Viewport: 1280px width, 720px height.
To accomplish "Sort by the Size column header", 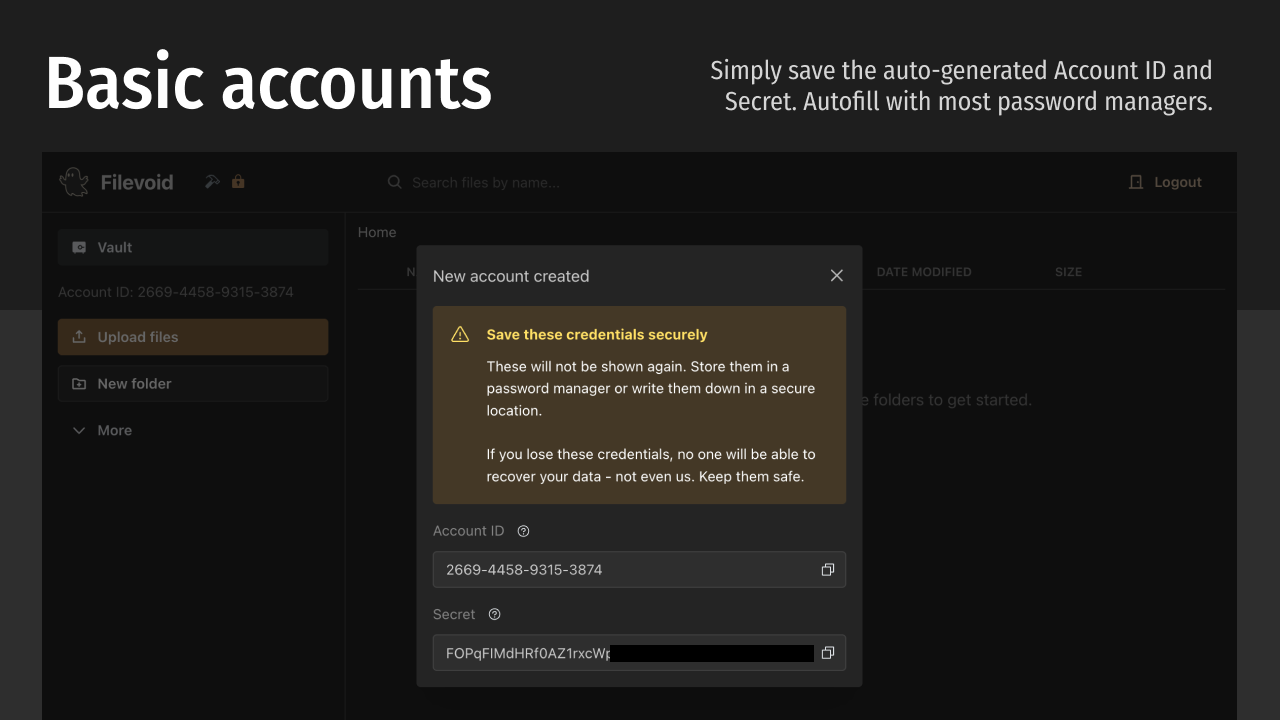I will (x=1068, y=272).
